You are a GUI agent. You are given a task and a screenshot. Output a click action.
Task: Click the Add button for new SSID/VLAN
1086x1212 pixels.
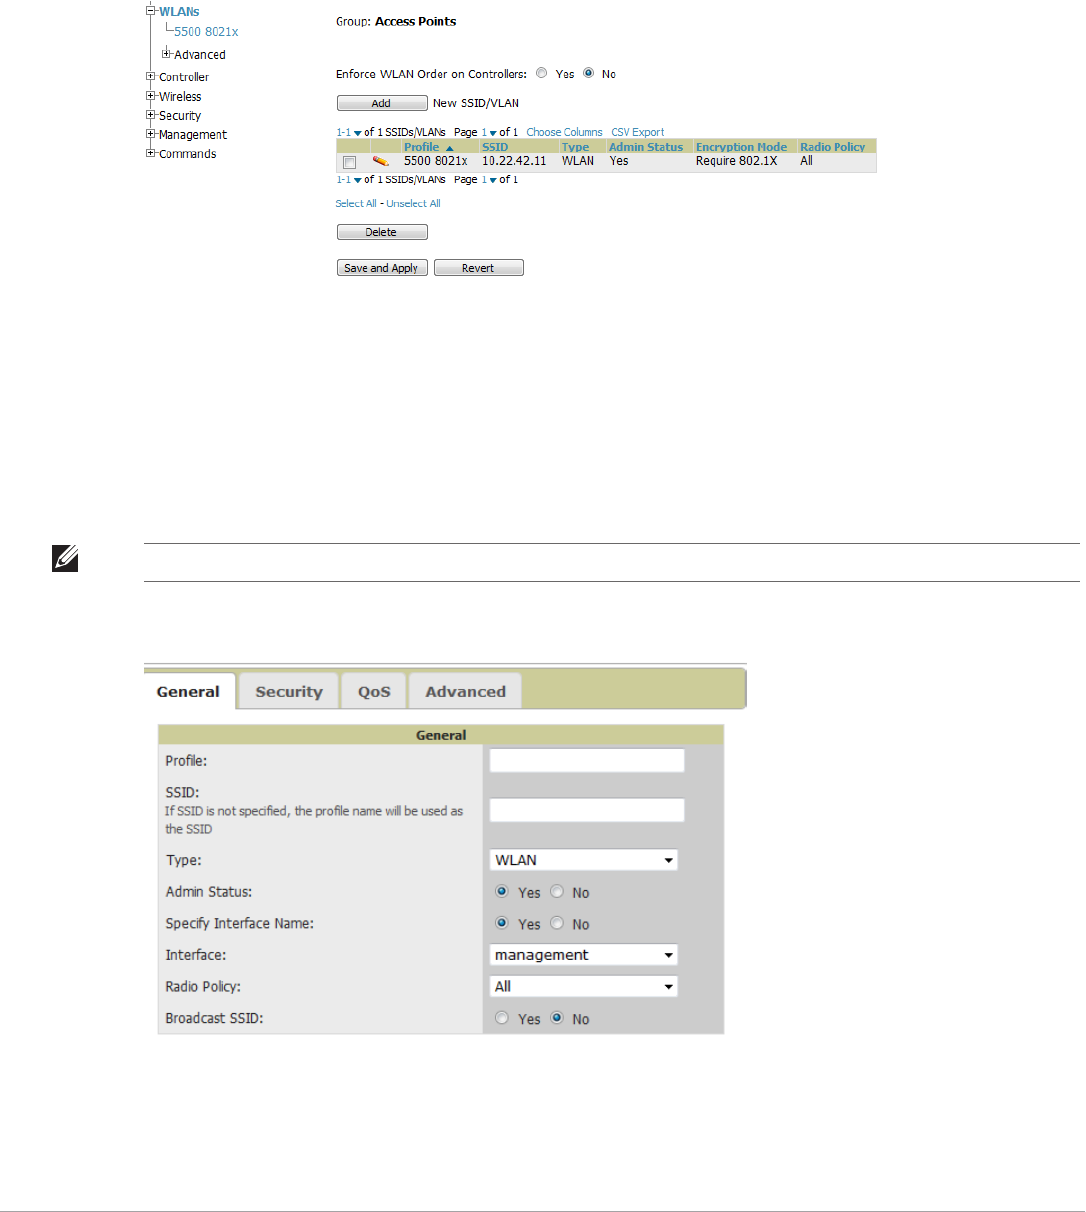point(382,103)
